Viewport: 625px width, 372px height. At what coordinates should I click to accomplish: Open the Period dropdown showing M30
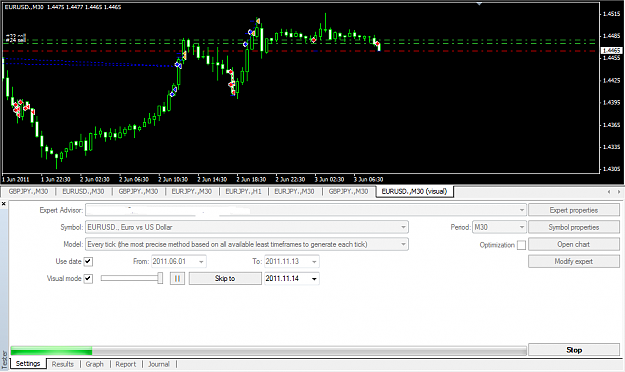[522, 227]
